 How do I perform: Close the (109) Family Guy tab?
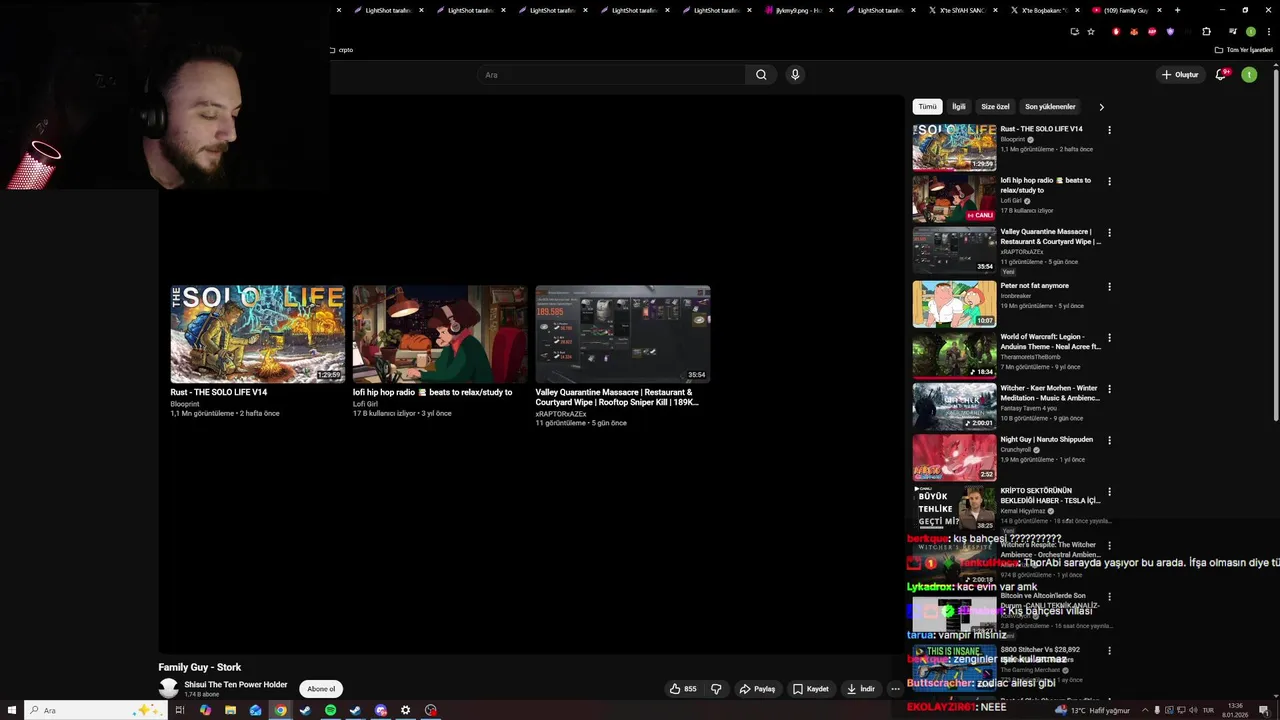(1159, 10)
